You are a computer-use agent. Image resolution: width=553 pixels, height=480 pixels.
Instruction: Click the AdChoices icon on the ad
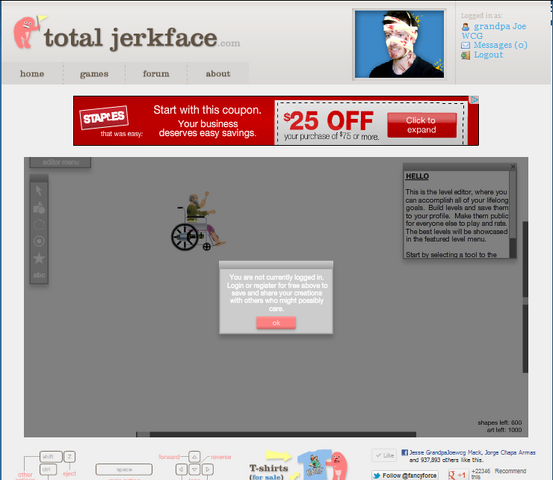click(x=475, y=100)
